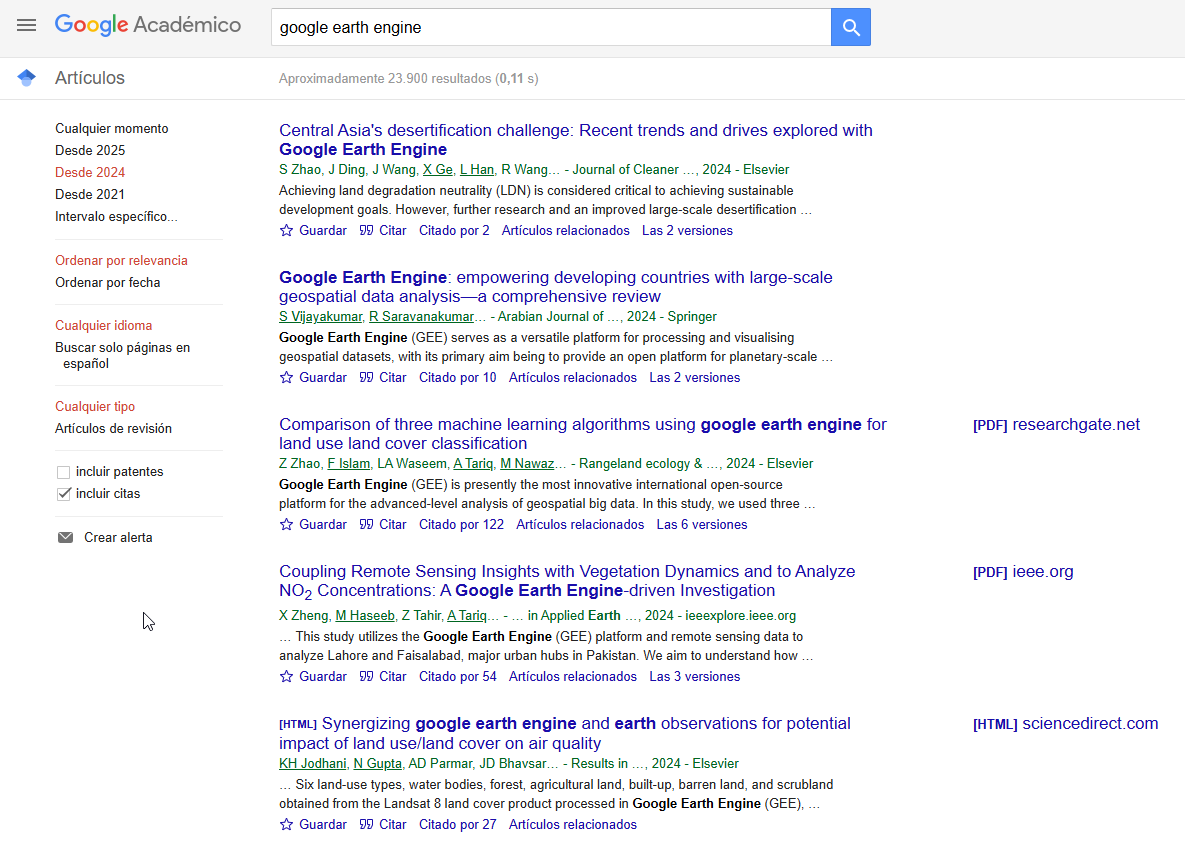Click Citado por 122 link
Image resolution: width=1185 pixels, height=855 pixels.
(461, 525)
